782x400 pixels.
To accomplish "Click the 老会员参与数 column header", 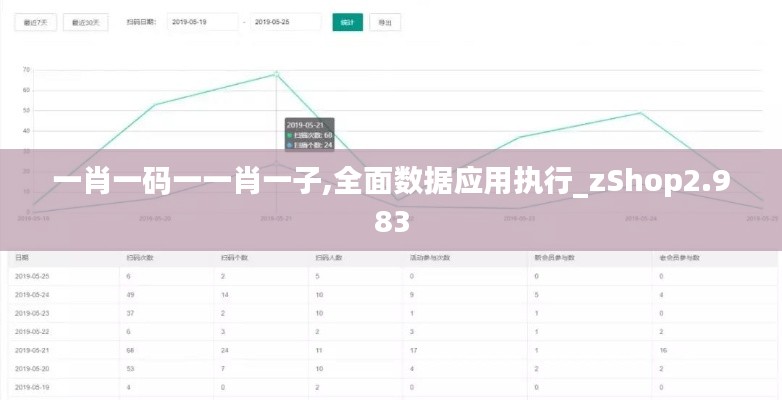I will click(x=679, y=258).
